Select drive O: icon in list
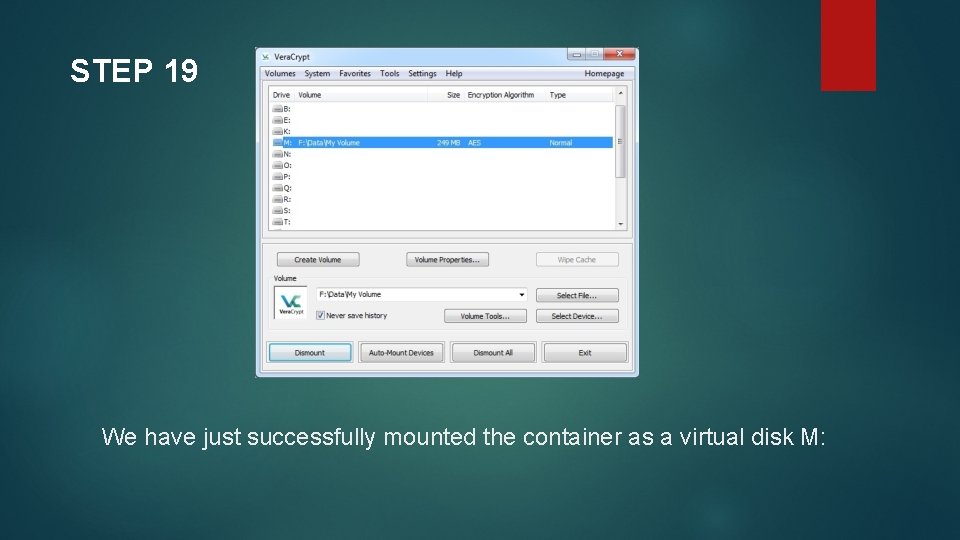960x540 pixels. click(x=278, y=165)
